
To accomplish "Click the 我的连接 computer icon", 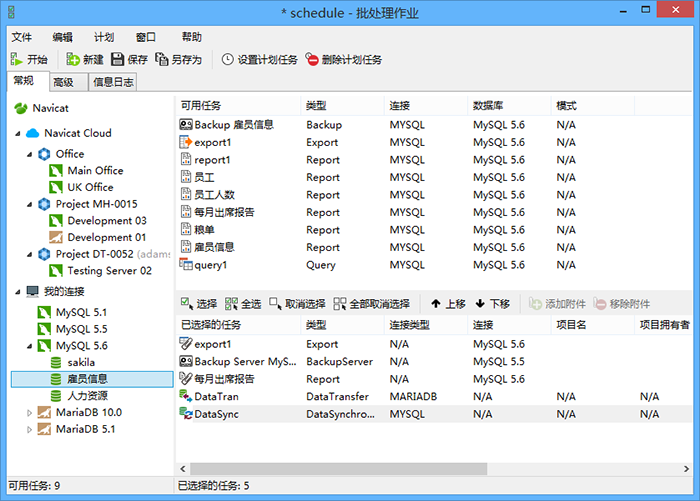I will [x=33, y=292].
